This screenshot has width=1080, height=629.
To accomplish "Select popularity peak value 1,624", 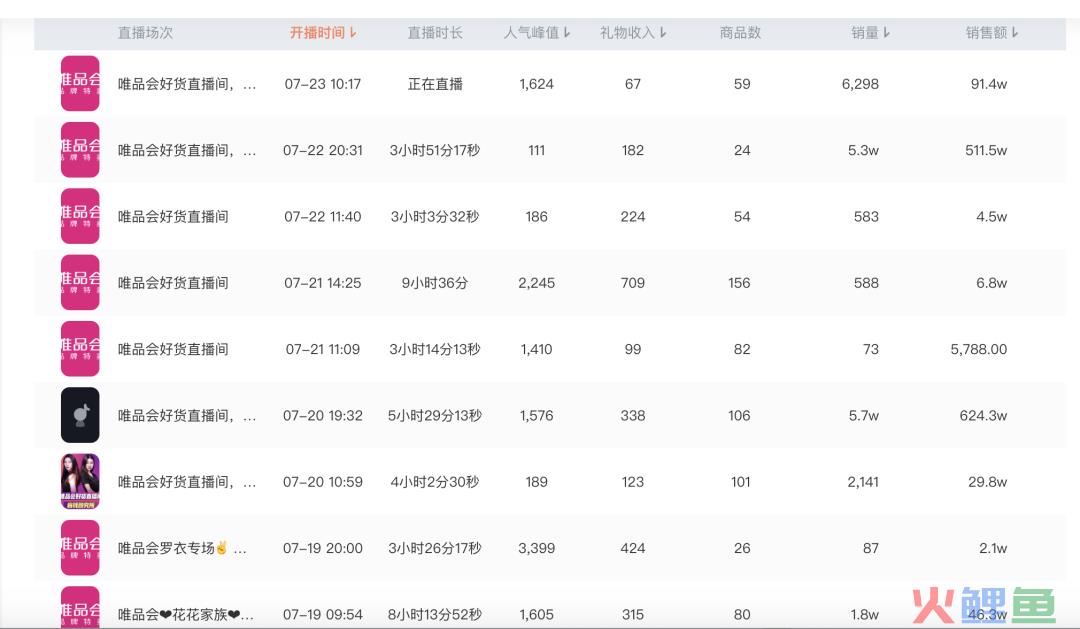I will (537, 84).
